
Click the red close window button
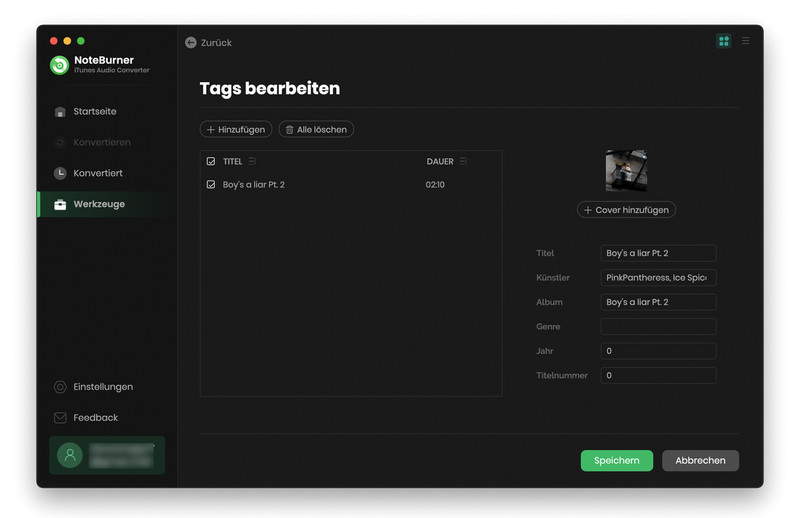coord(54,41)
